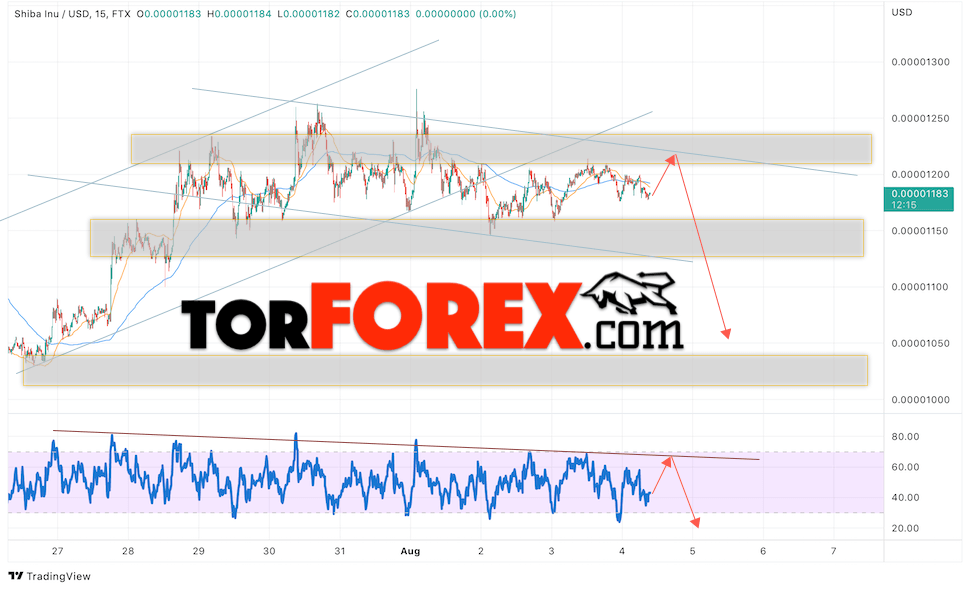Click the 80.00 RSI scale label
This screenshot has width=970, height=590.
click(x=905, y=437)
